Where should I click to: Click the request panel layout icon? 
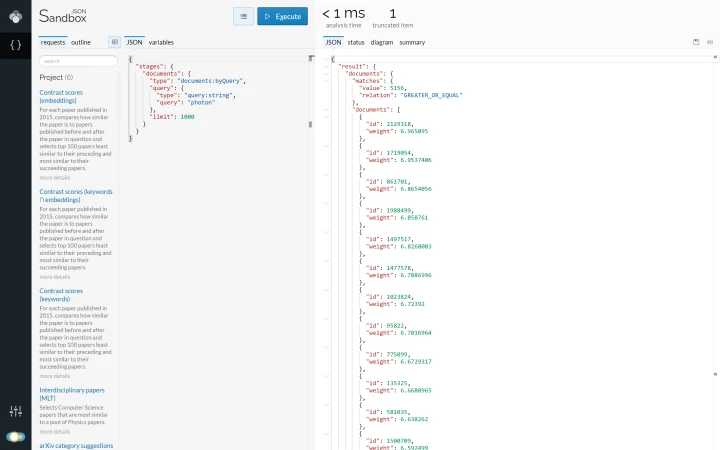click(114, 42)
